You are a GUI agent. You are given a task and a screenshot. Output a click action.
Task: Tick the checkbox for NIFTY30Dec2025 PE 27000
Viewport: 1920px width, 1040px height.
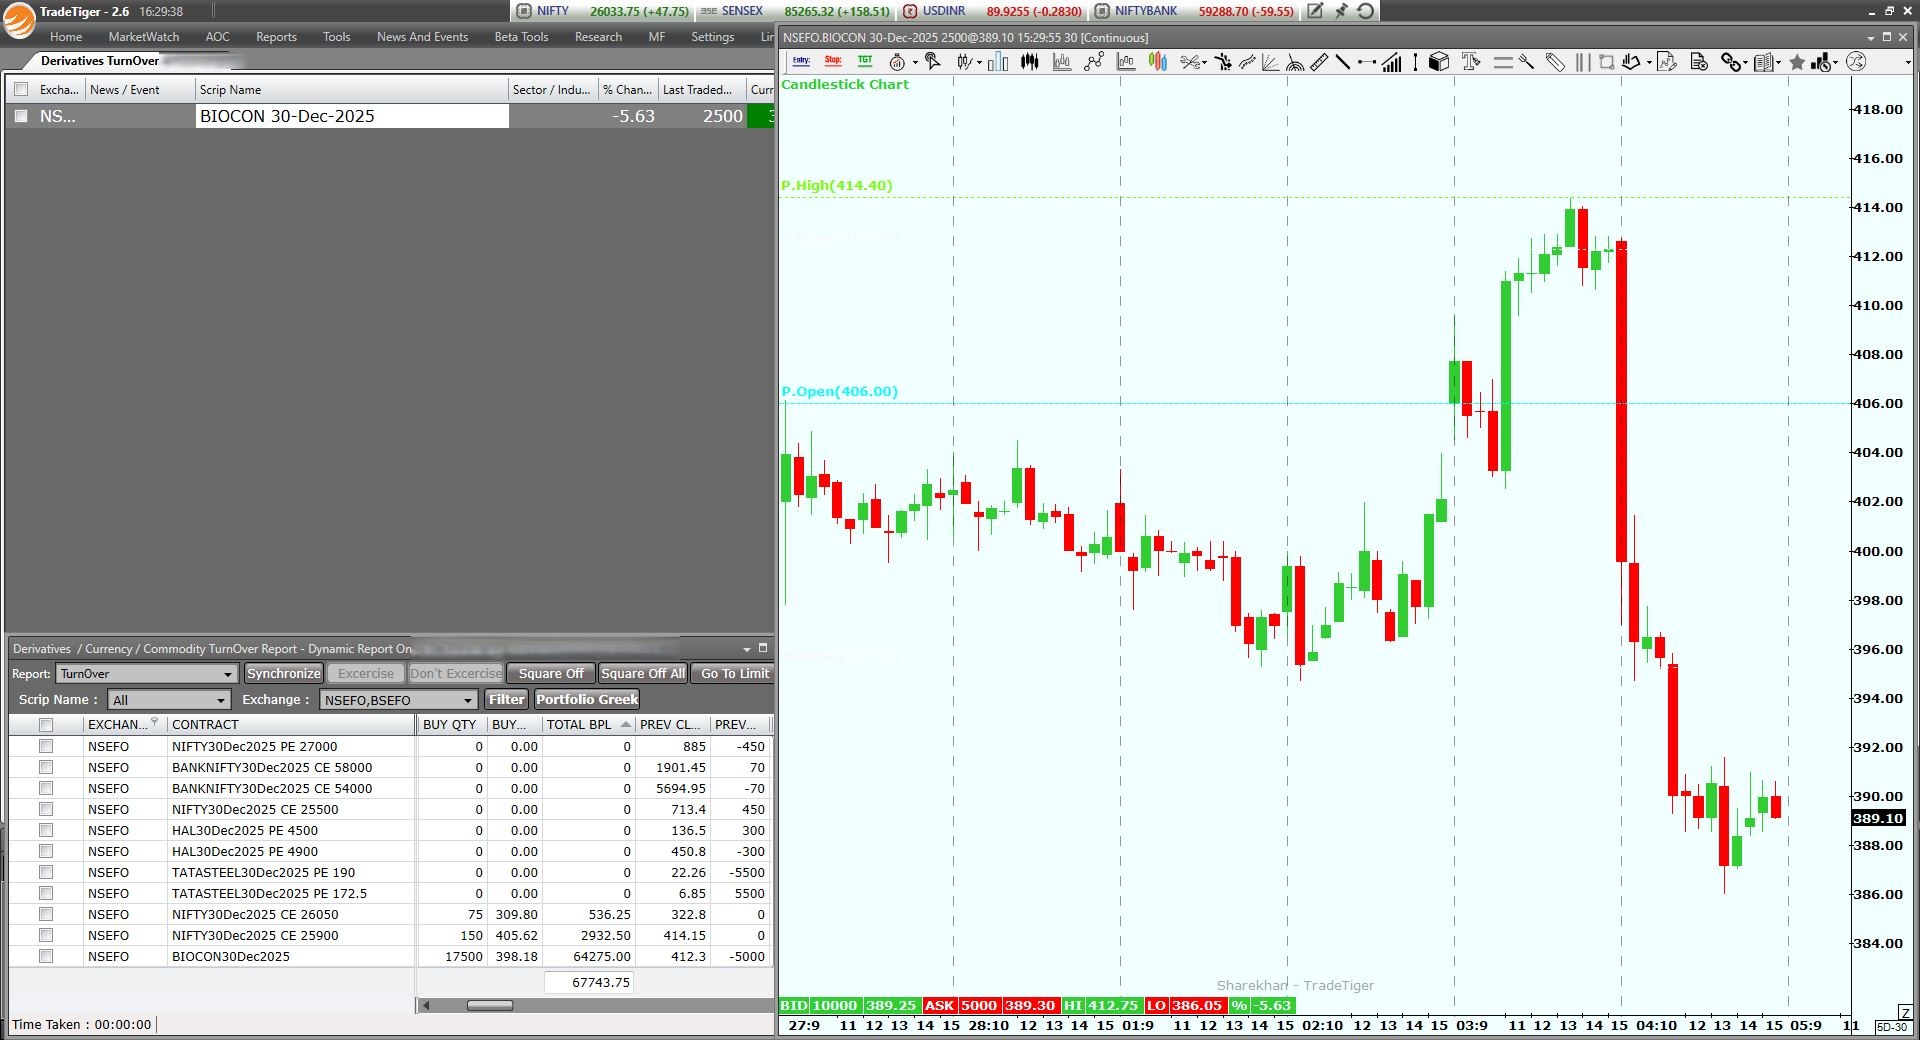click(46, 746)
